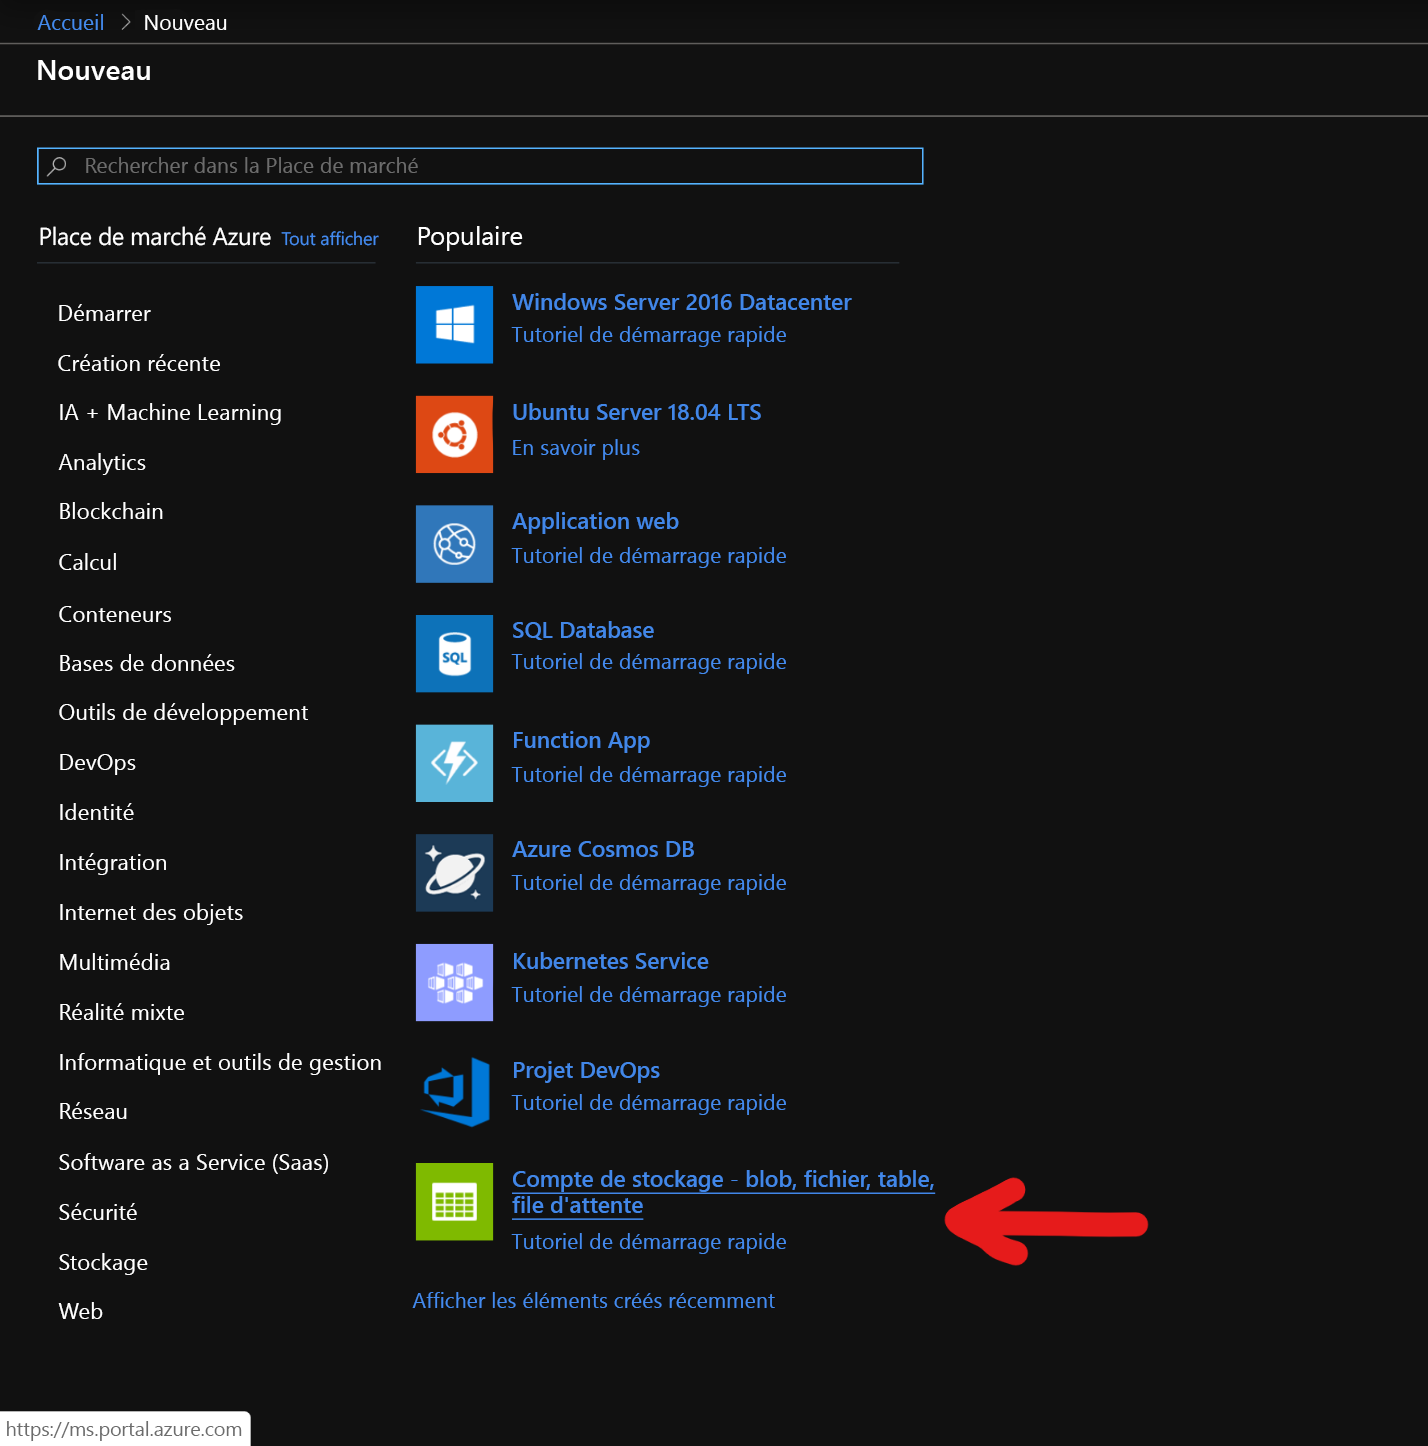This screenshot has height=1446, width=1428.
Task: Open Projet DevOps quickstart tutorial link
Action: coord(649,1103)
